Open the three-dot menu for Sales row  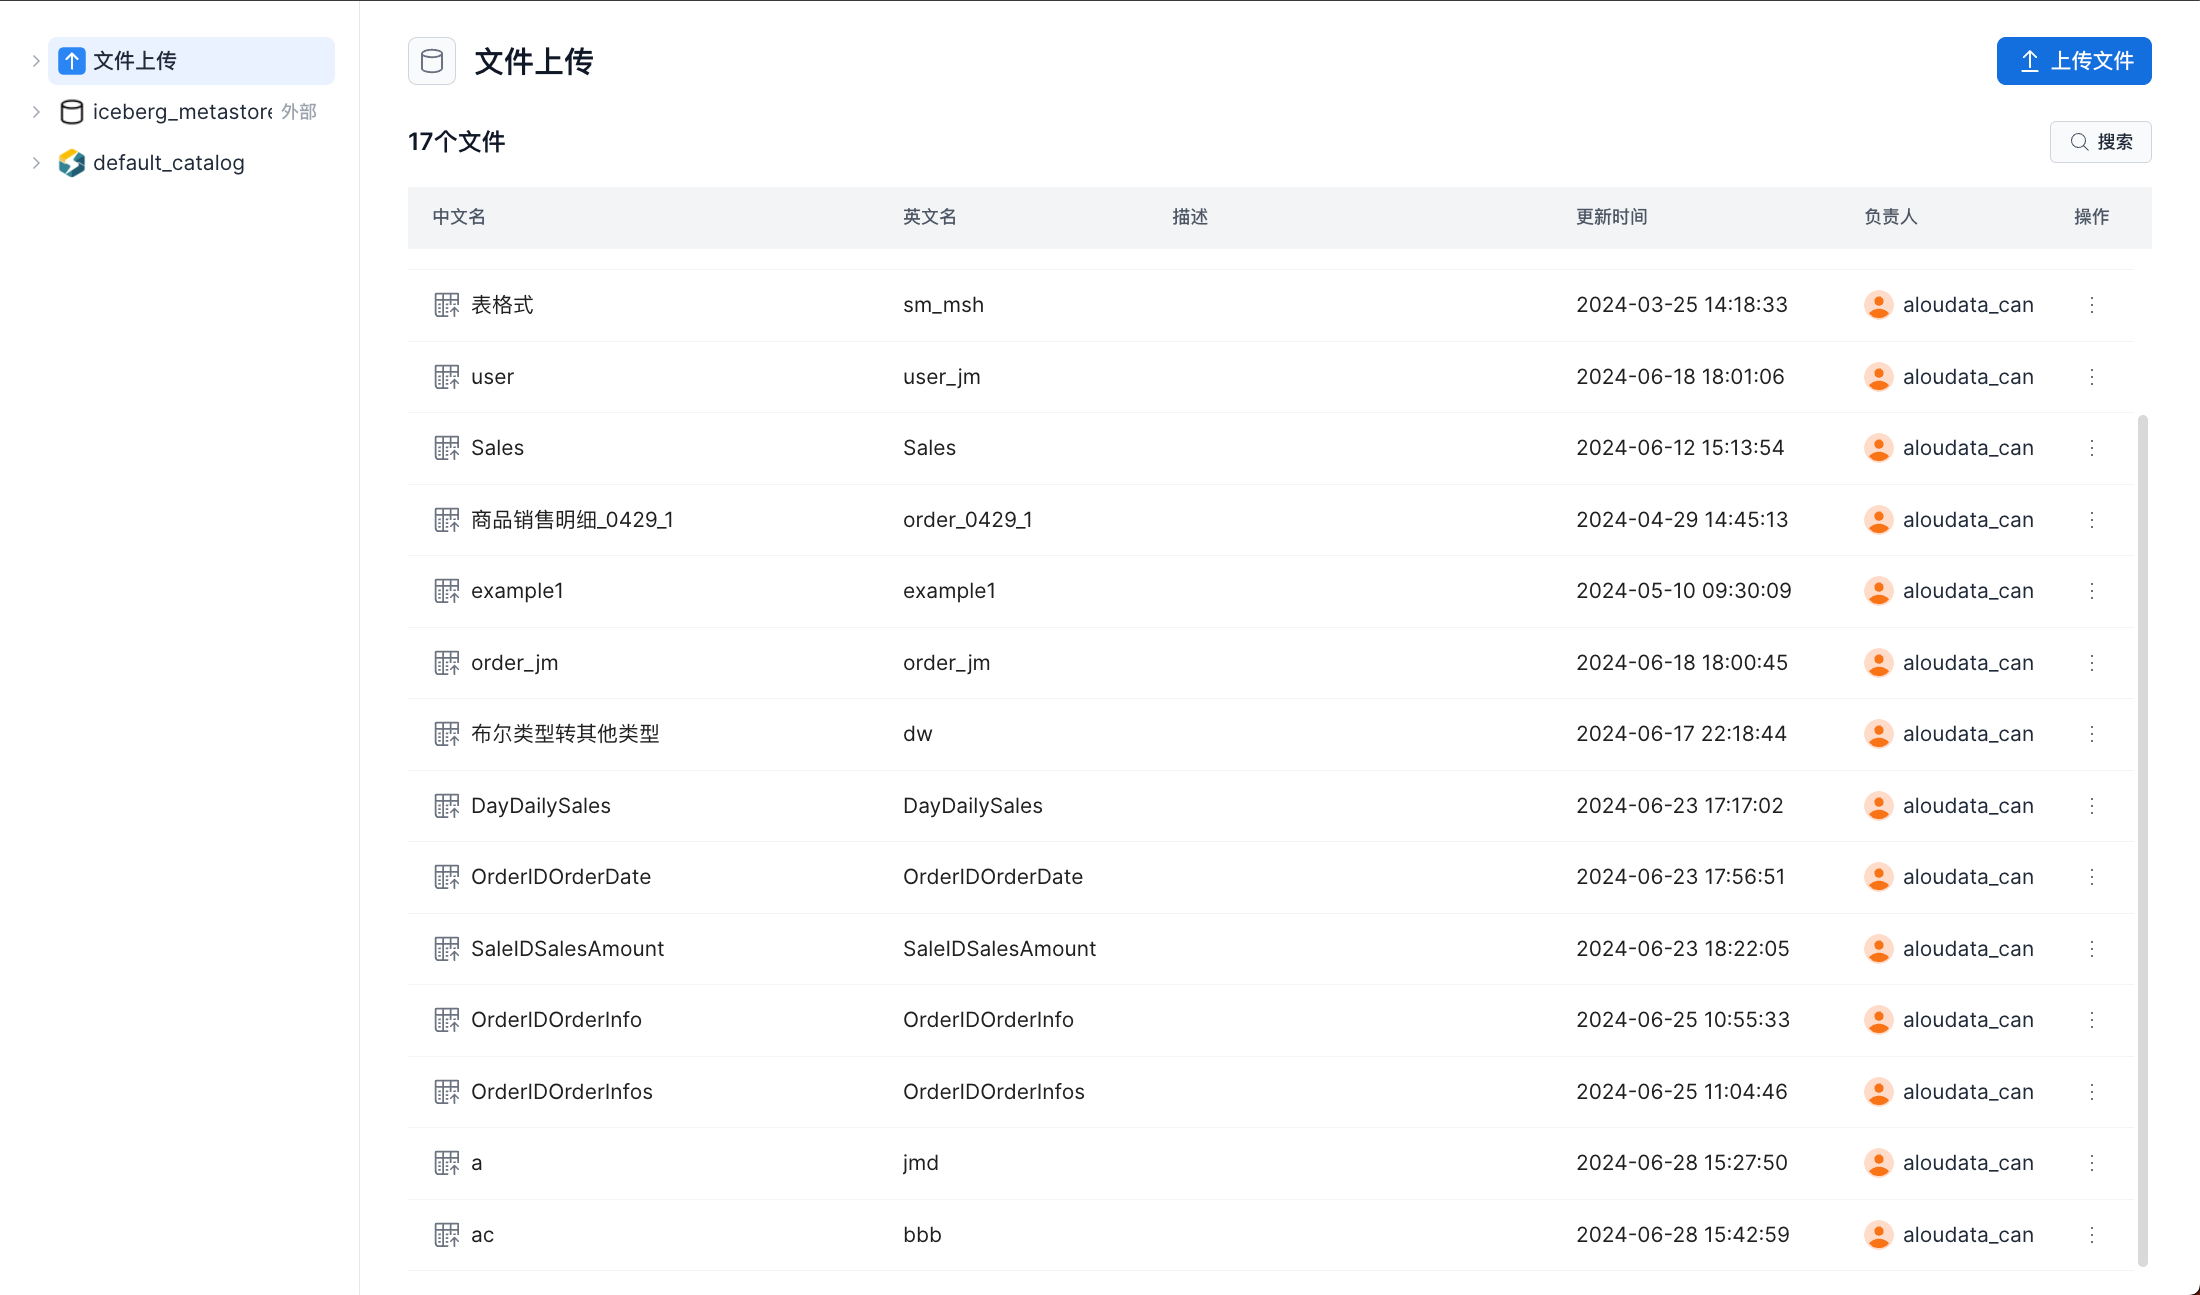(2091, 448)
